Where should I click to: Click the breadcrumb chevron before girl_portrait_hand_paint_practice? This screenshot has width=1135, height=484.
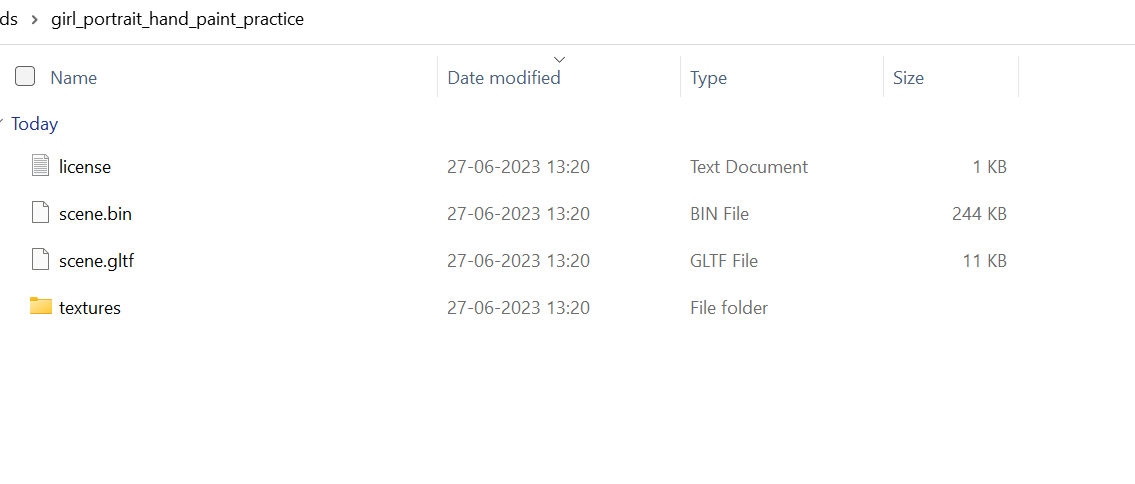[34, 20]
